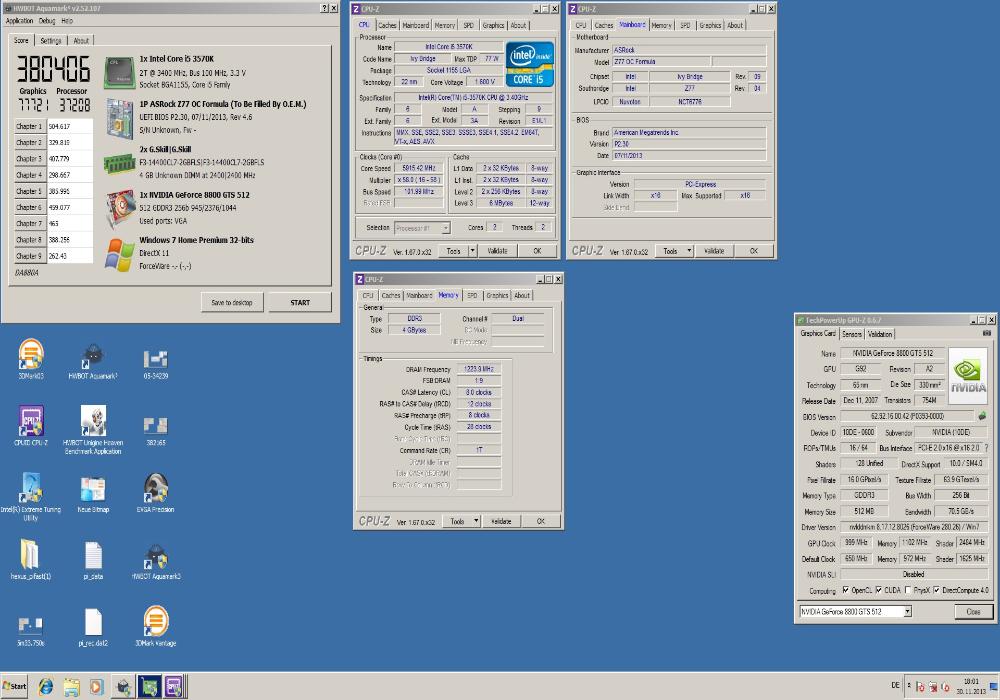This screenshot has width=1000, height=700.
Task: Open Graphics tab in CPU-Z Mainboard window
Action: tap(710, 26)
